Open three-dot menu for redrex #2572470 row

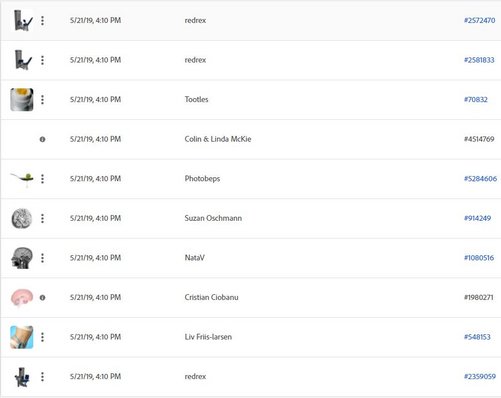point(42,21)
